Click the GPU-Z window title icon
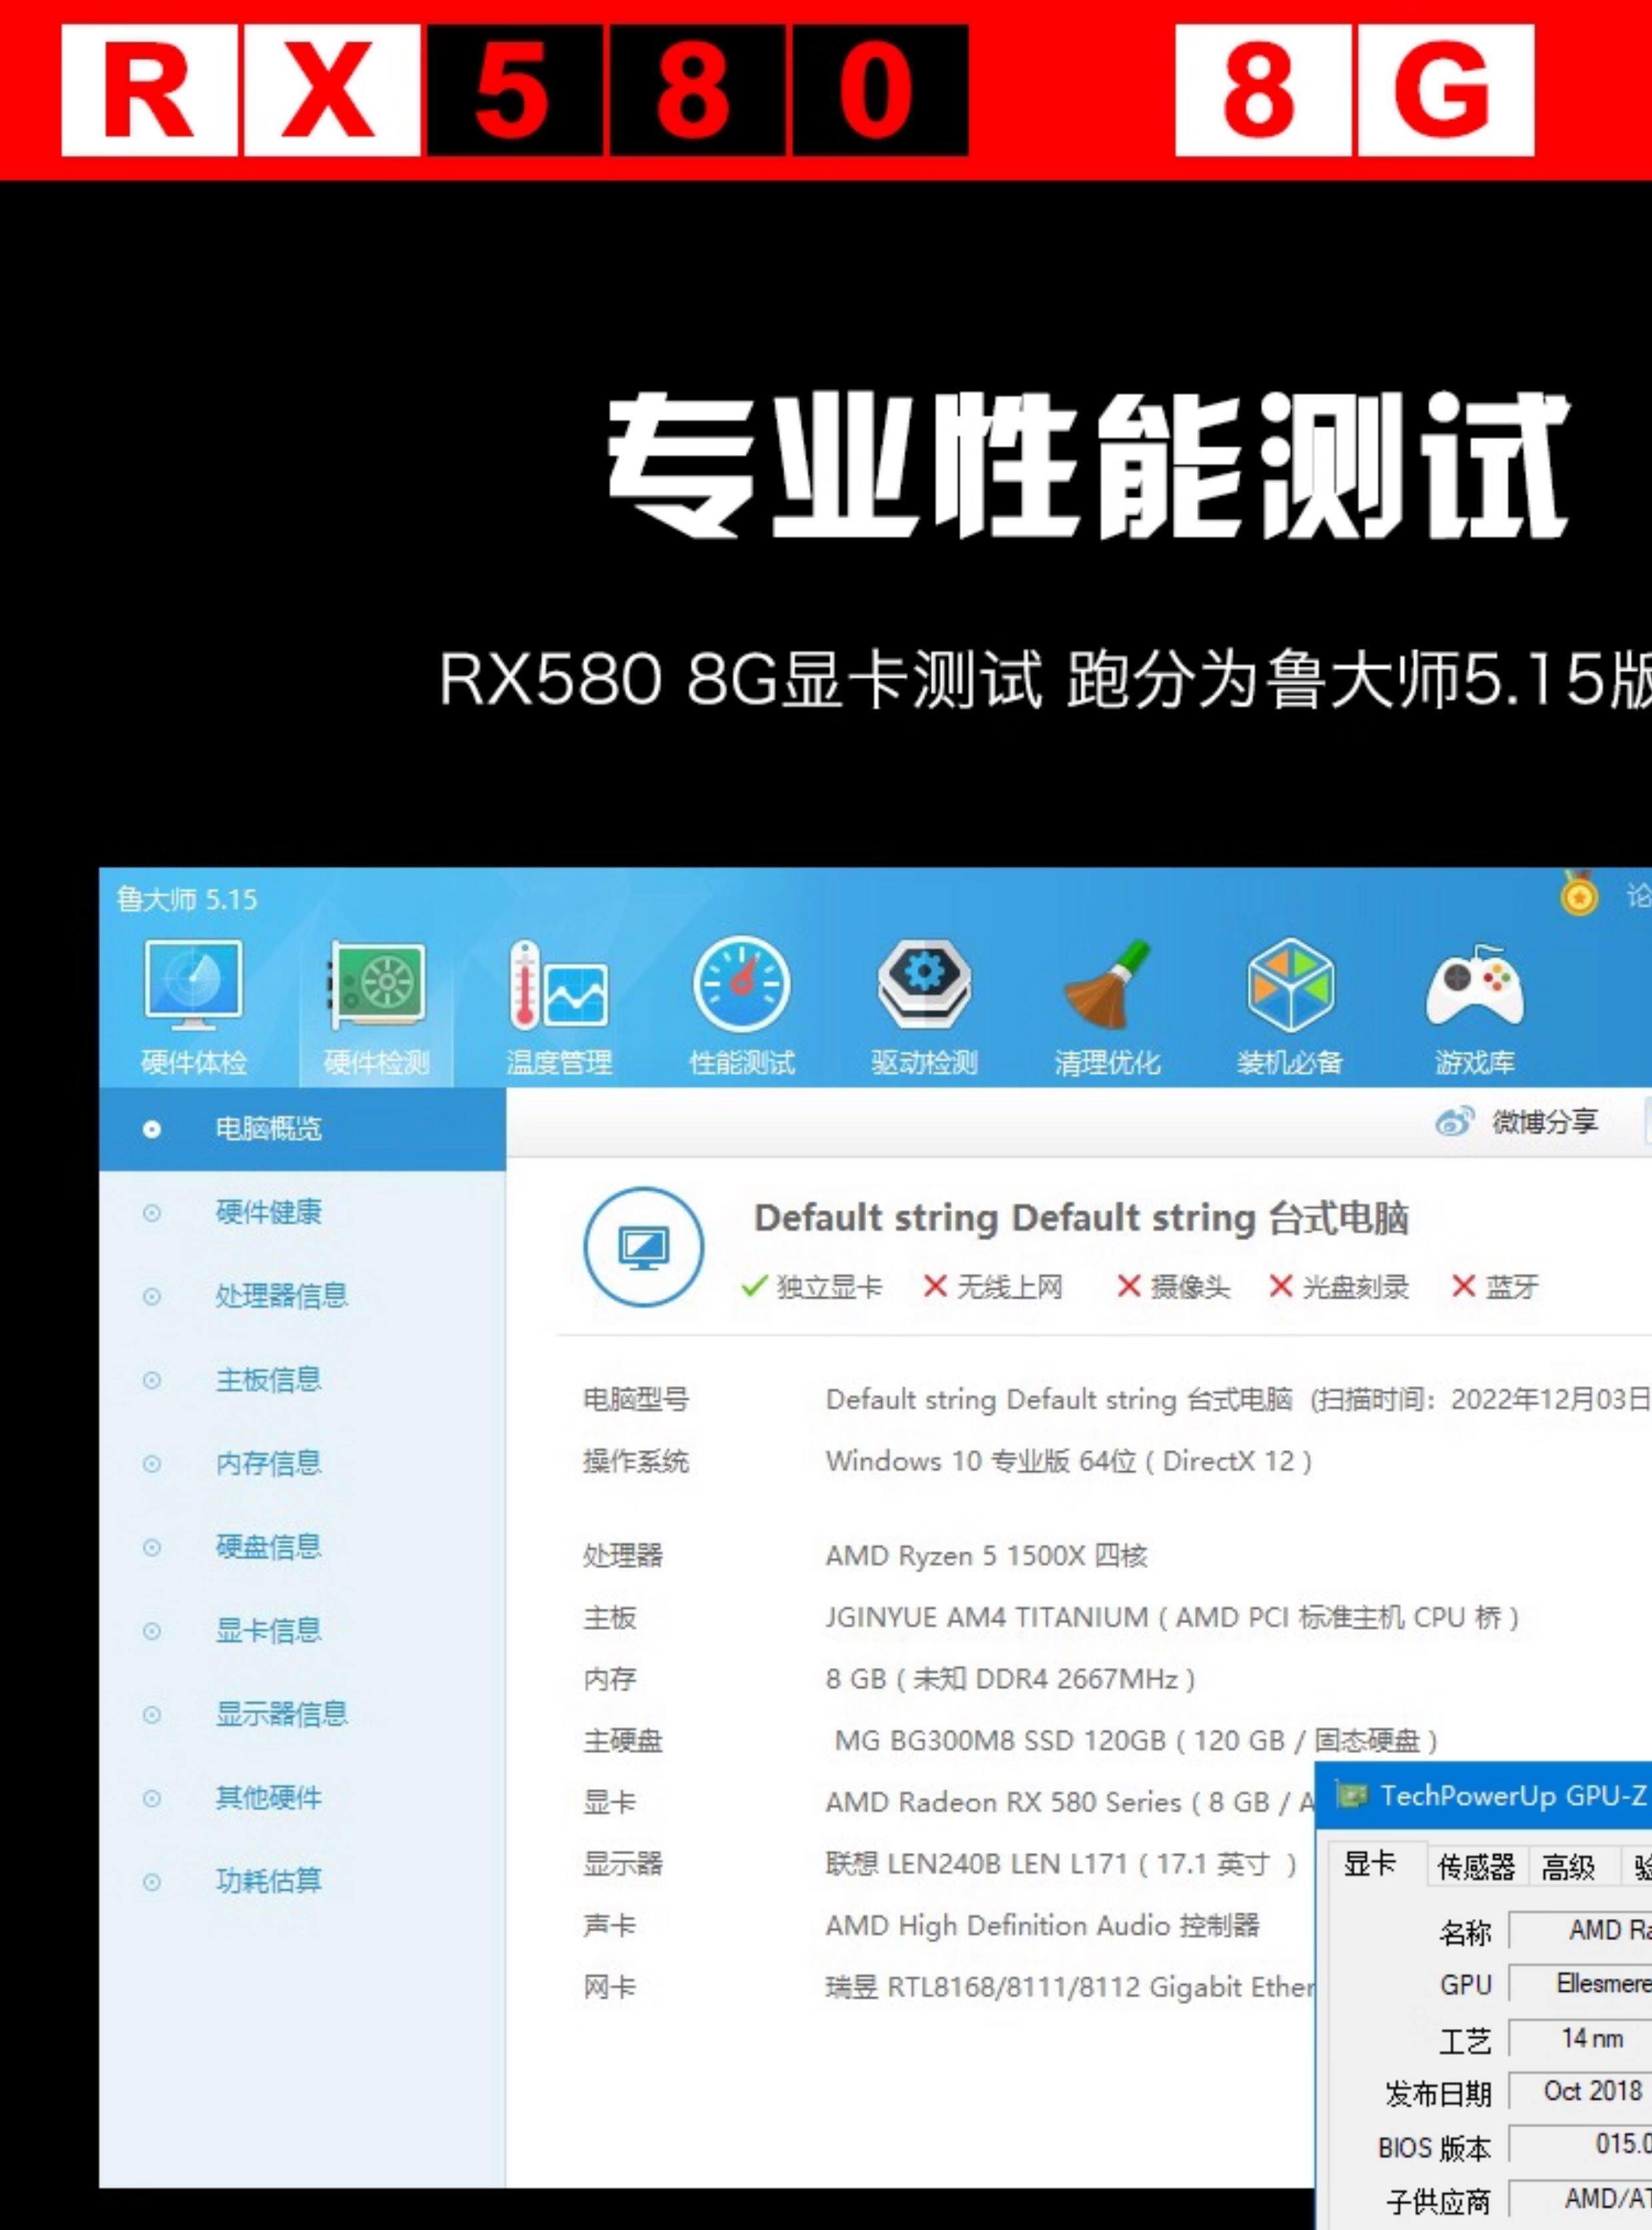The height and width of the screenshot is (2230, 1652). coord(1352,1796)
